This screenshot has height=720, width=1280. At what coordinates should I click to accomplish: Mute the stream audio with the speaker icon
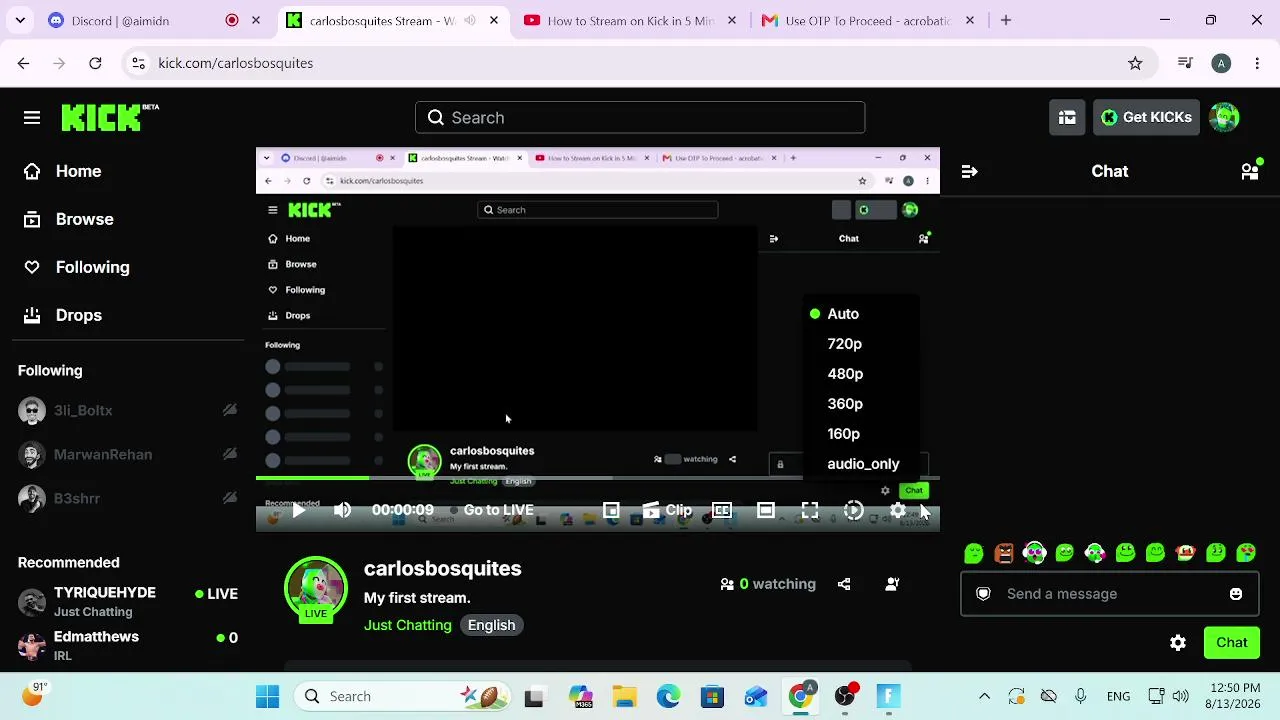[343, 510]
